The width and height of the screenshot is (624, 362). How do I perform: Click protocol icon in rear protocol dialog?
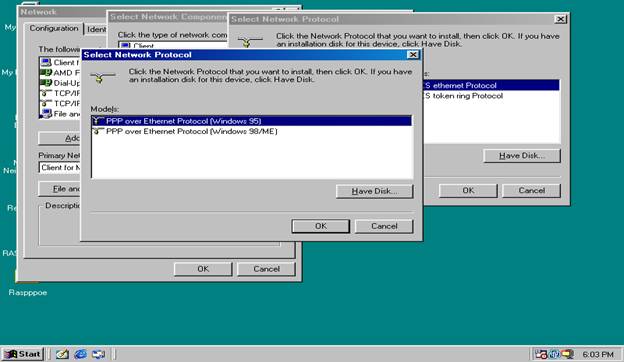tap(250, 41)
